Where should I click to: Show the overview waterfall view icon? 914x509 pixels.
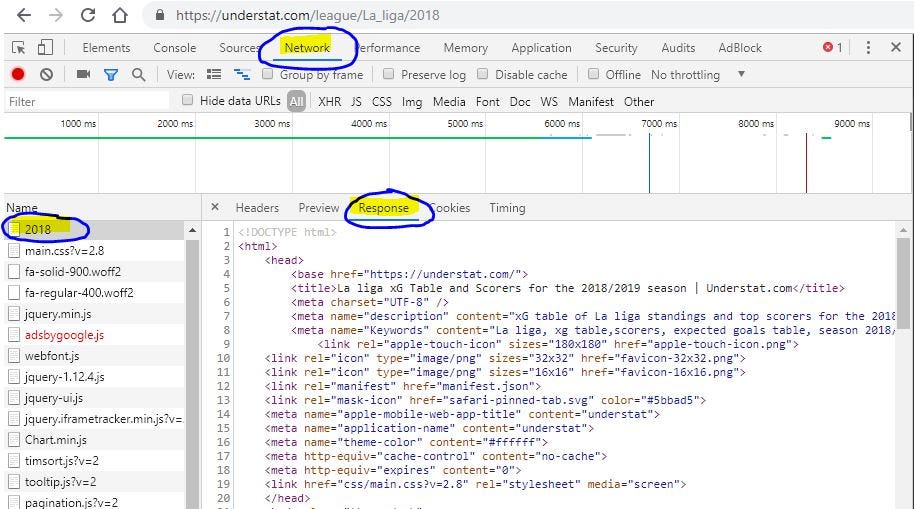click(242, 74)
